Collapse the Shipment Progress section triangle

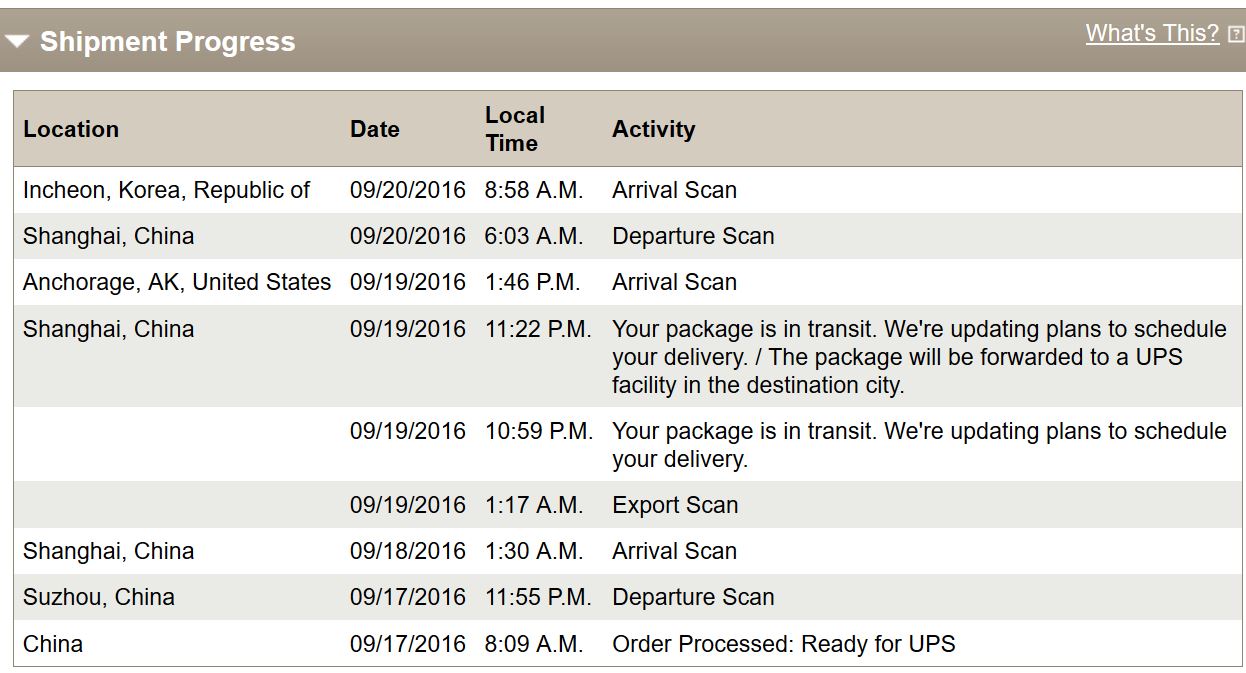[17, 42]
